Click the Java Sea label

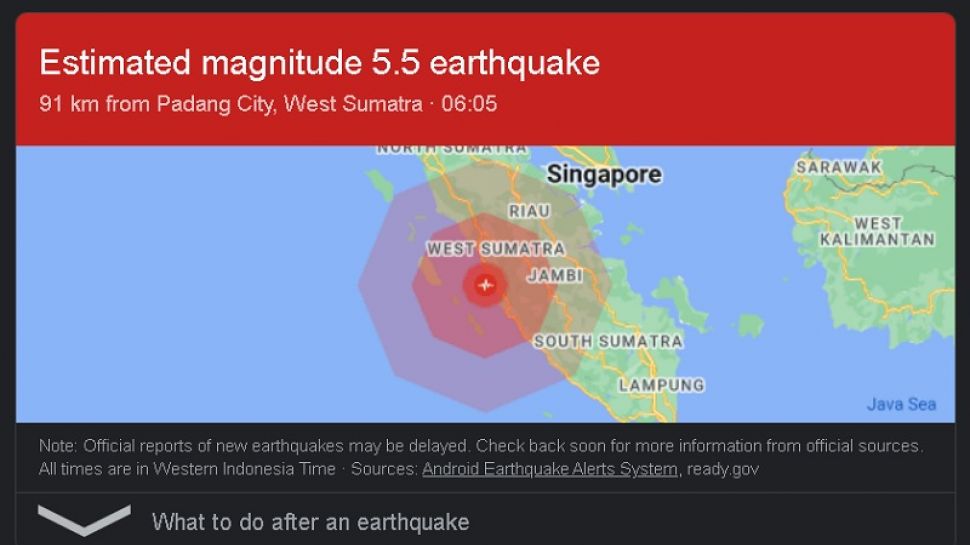point(901,404)
